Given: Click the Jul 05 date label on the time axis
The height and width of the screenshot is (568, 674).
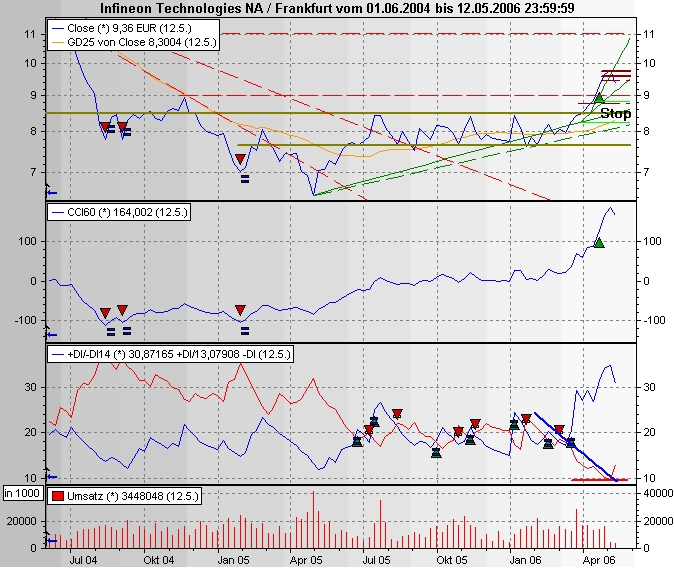Looking at the screenshot, I should (377, 560).
